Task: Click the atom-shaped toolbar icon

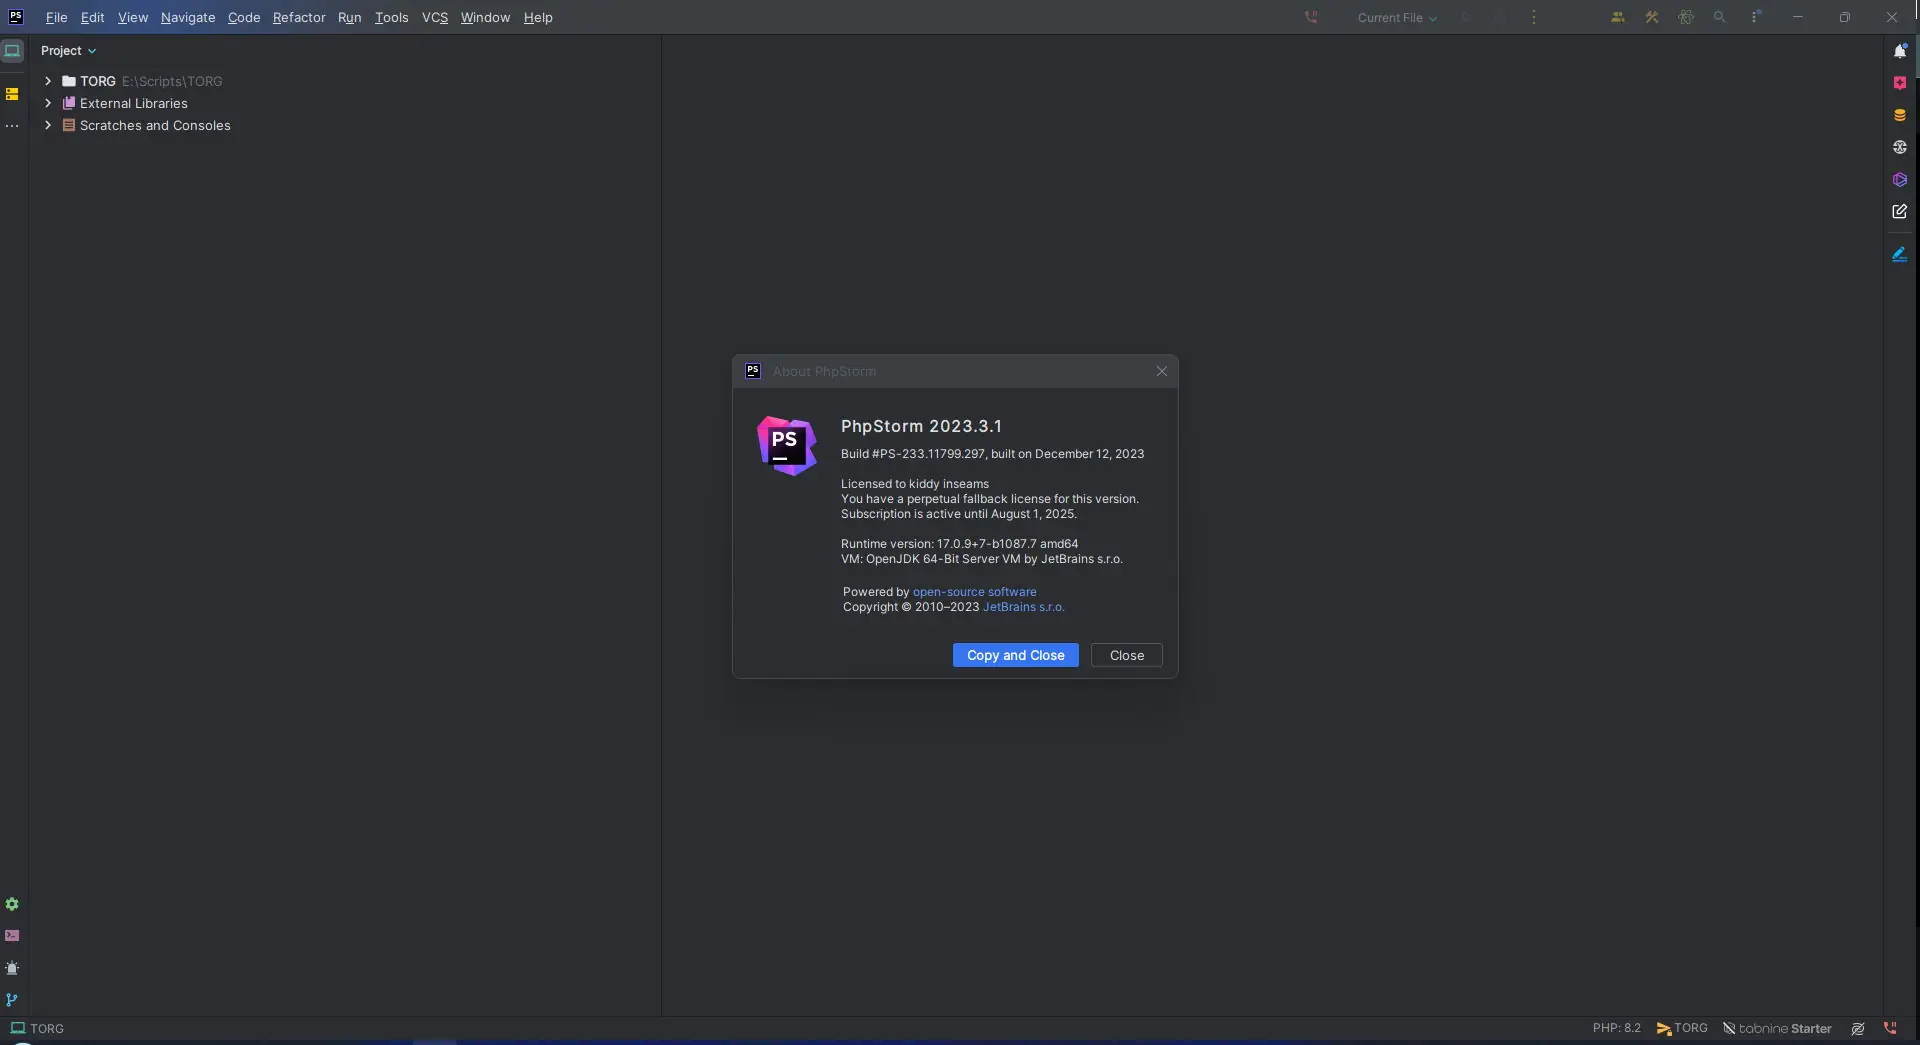Action: tap(1686, 18)
